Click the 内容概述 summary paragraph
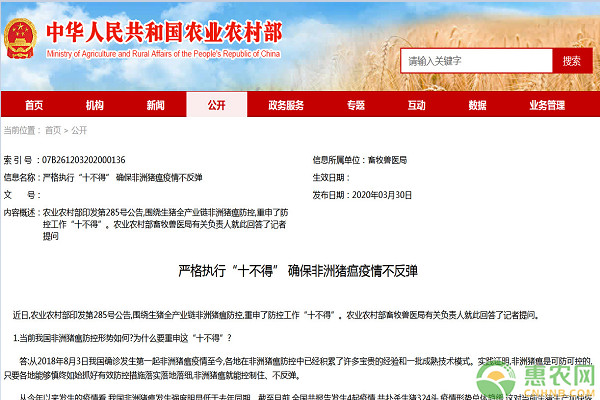This screenshot has height=400, width=600. coord(165,224)
